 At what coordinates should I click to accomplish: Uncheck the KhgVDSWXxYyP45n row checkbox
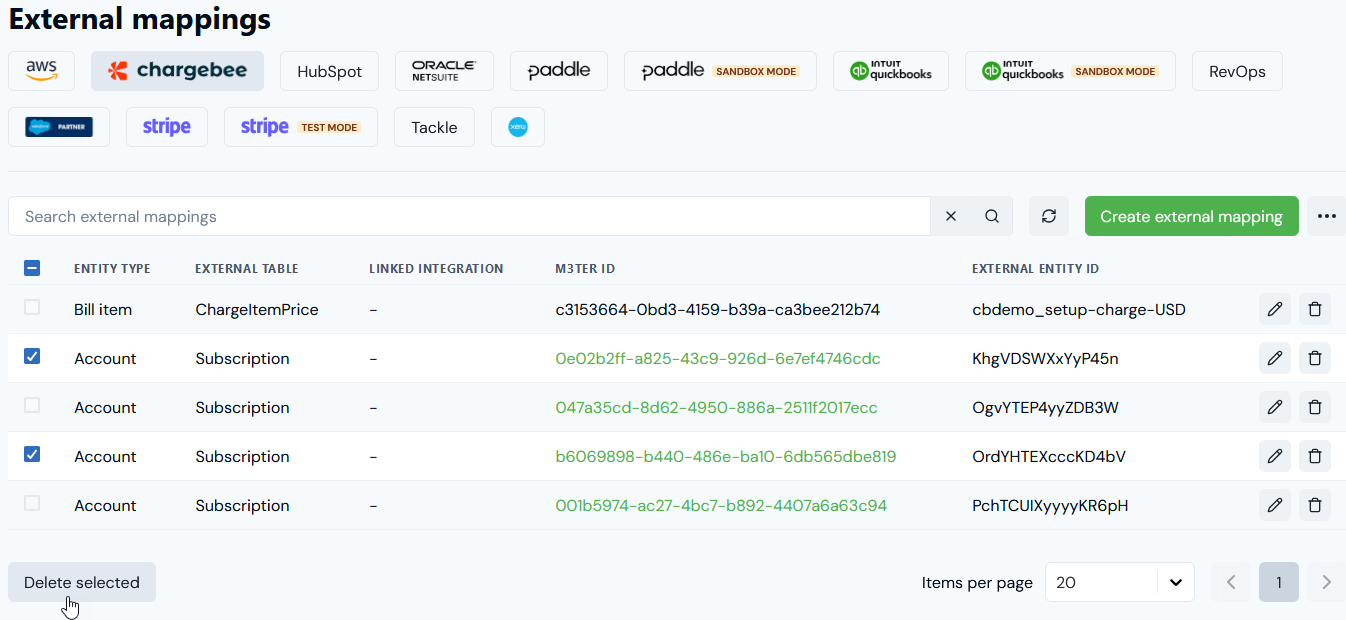click(x=32, y=356)
